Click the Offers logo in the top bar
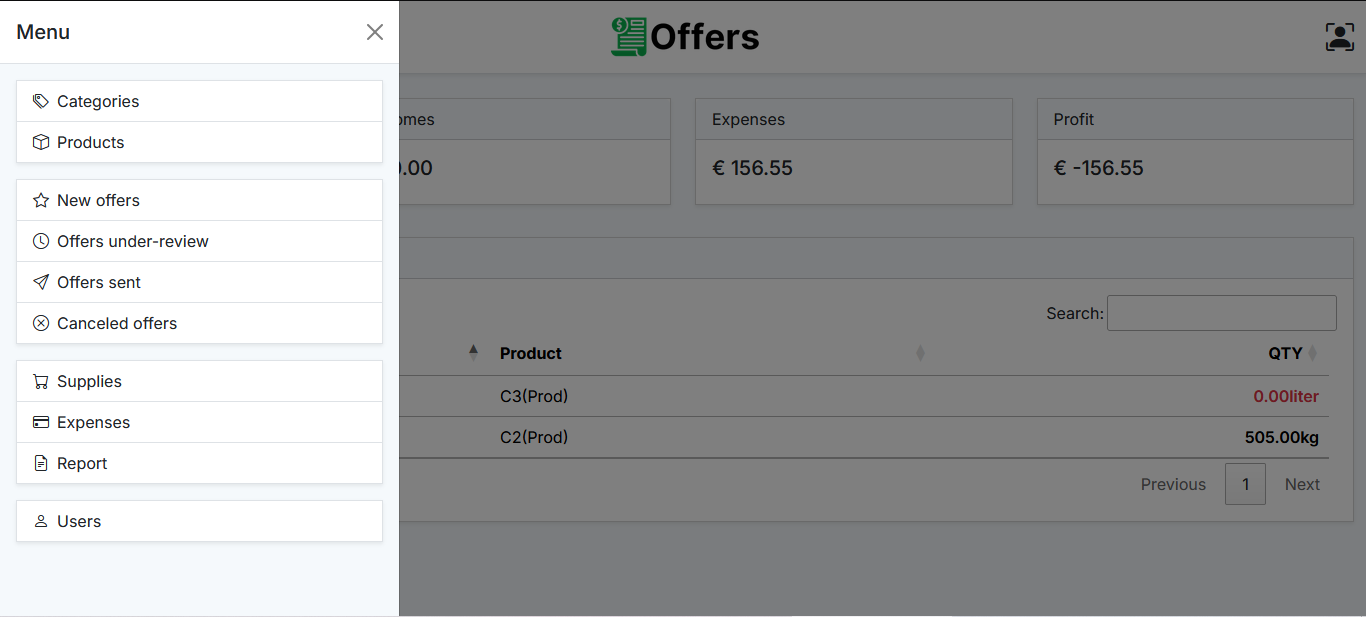Image resolution: width=1366 pixels, height=617 pixels. pyautogui.click(x=685, y=36)
